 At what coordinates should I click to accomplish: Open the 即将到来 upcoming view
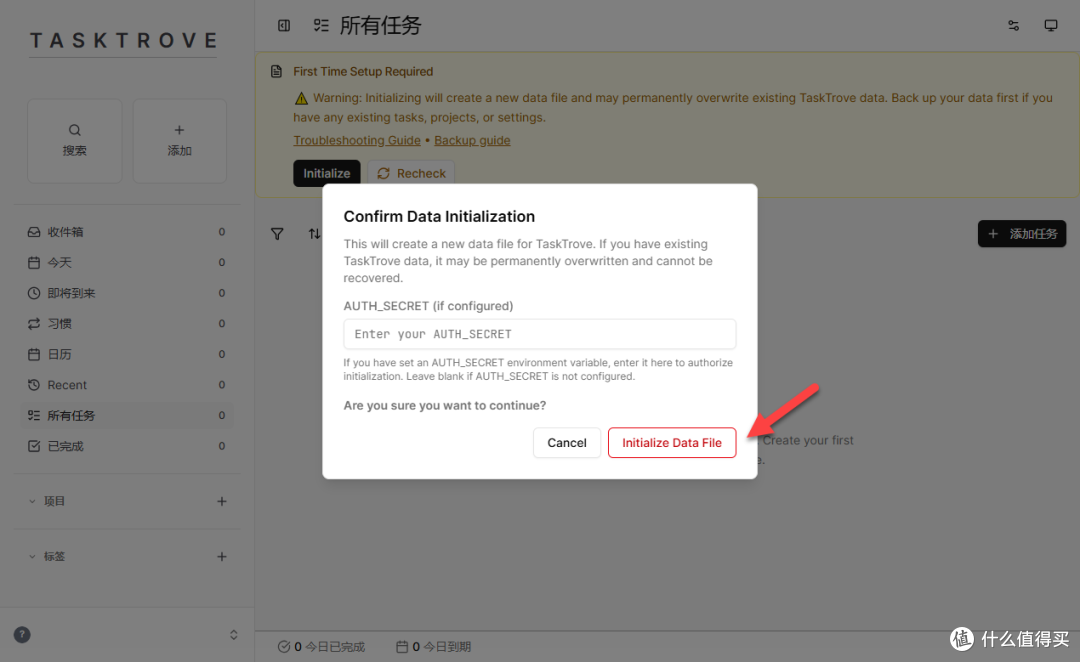click(x=127, y=293)
